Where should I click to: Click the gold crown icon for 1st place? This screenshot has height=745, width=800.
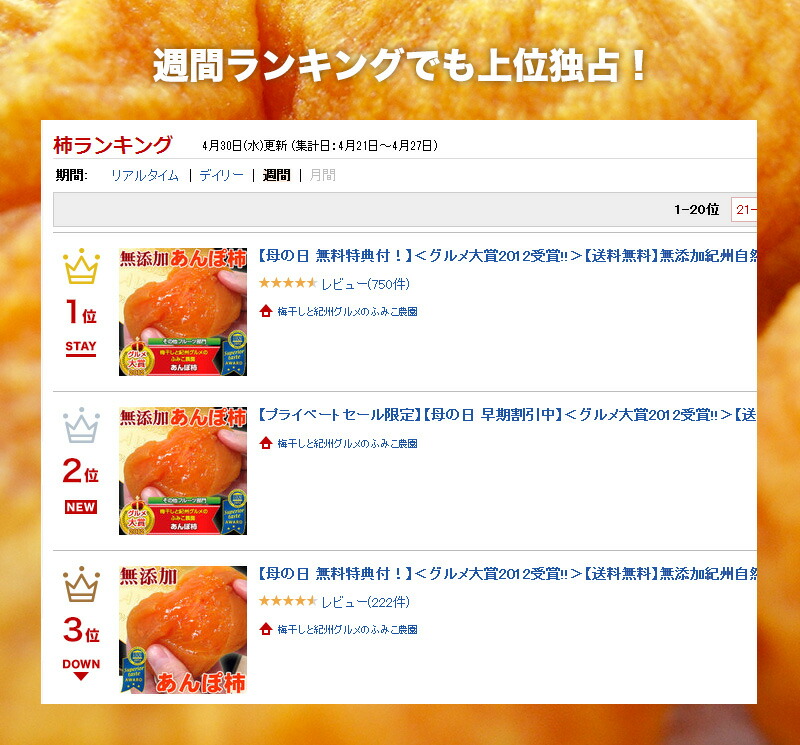pos(81,266)
